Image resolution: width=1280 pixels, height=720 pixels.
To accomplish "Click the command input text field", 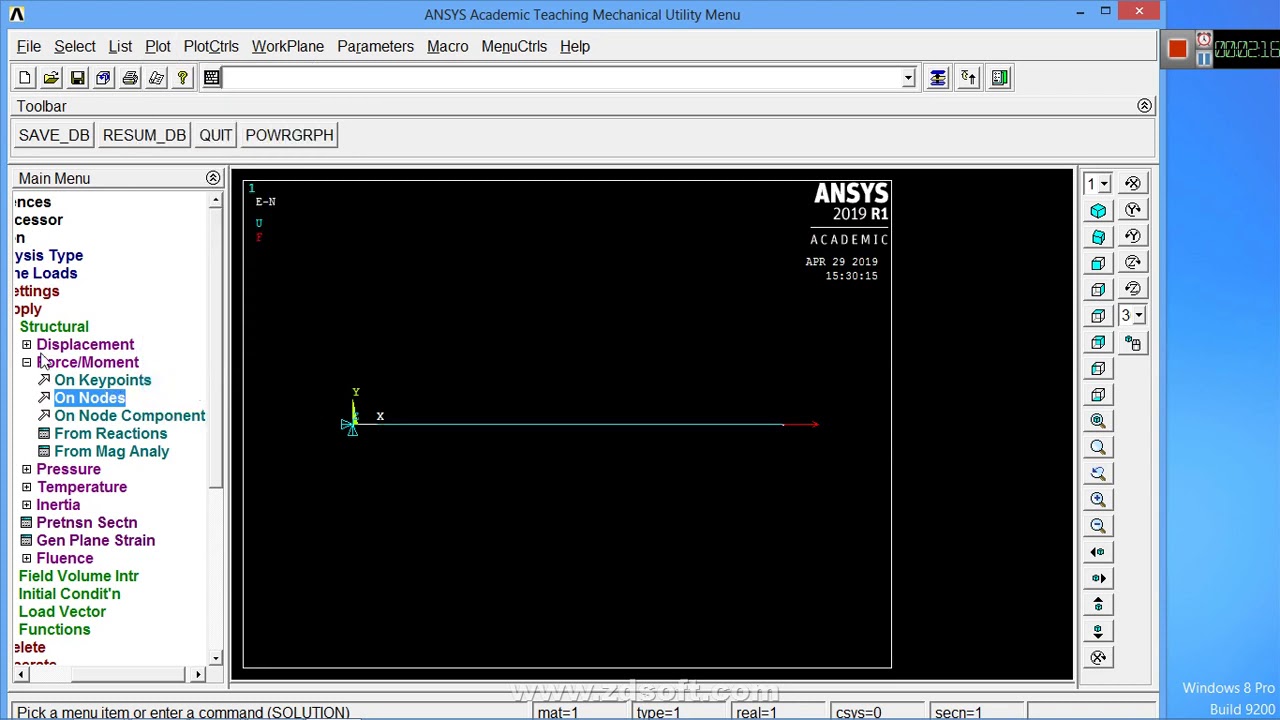I will (x=564, y=78).
